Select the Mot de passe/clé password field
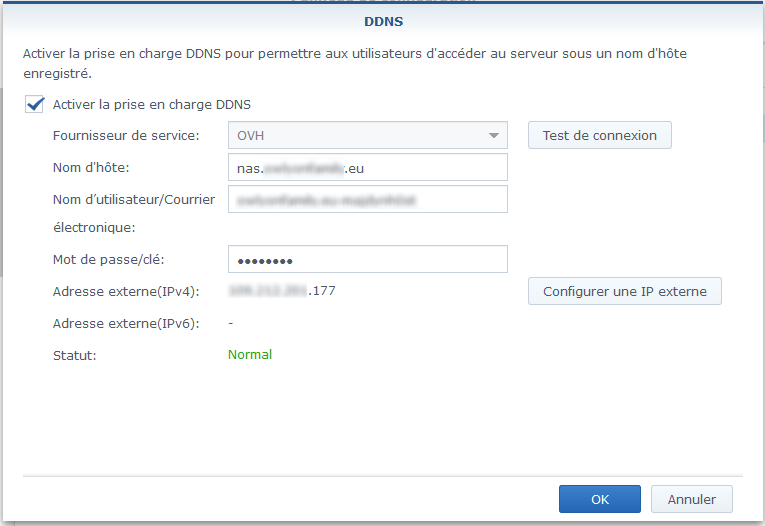 (x=367, y=260)
